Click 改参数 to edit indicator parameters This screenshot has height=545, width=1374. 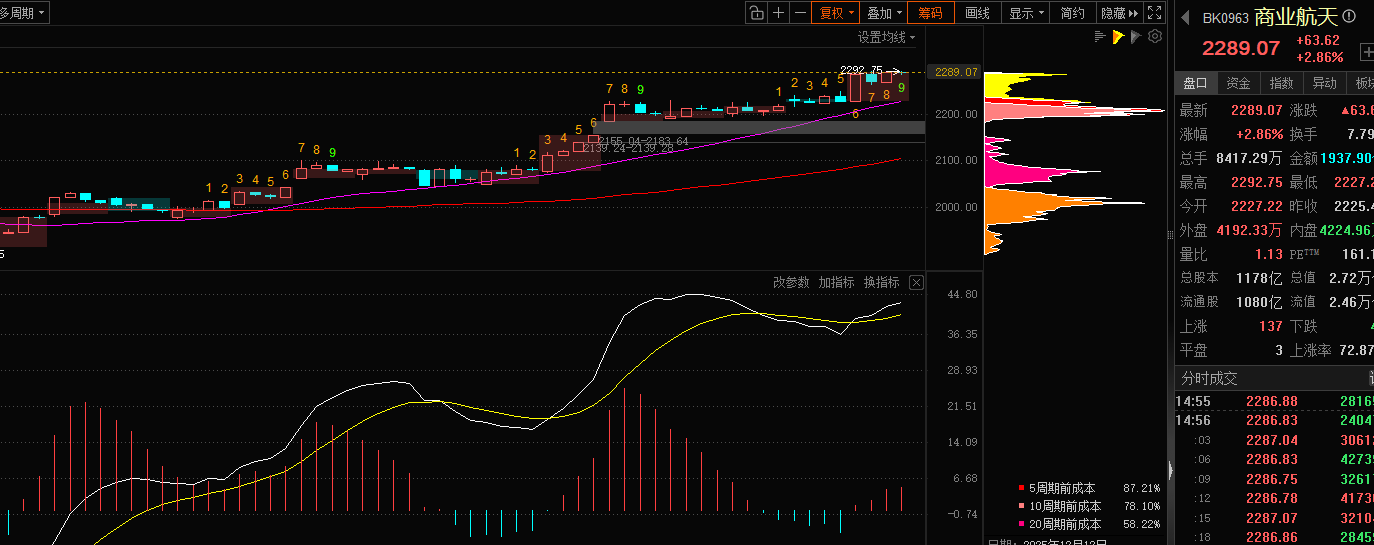pos(791,283)
